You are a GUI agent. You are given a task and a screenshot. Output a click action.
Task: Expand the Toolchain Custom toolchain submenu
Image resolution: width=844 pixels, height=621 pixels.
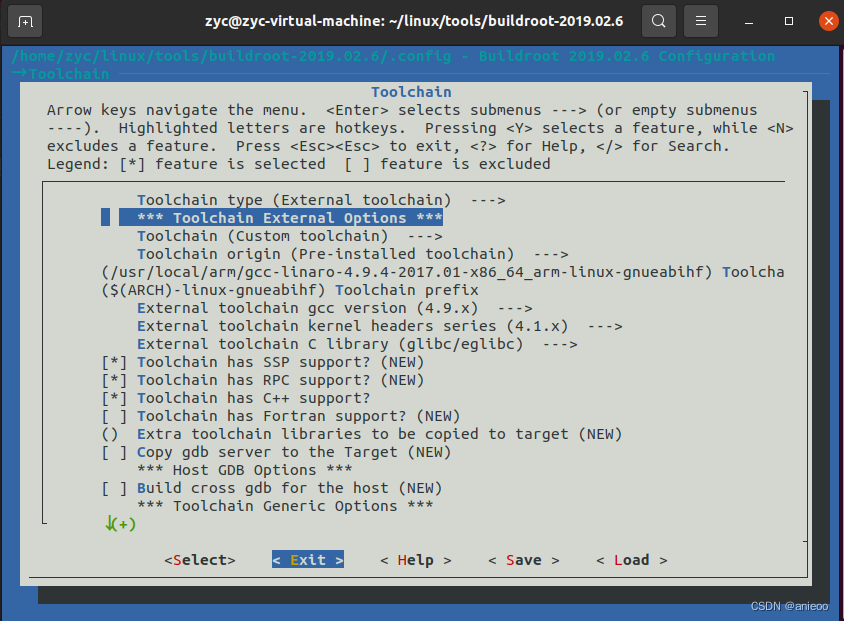click(263, 235)
